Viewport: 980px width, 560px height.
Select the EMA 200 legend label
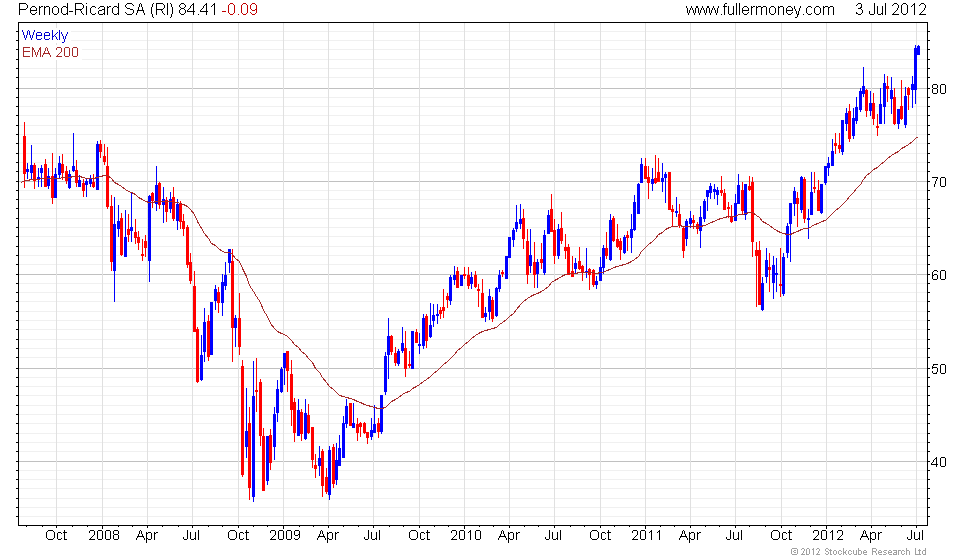click(x=50, y=52)
